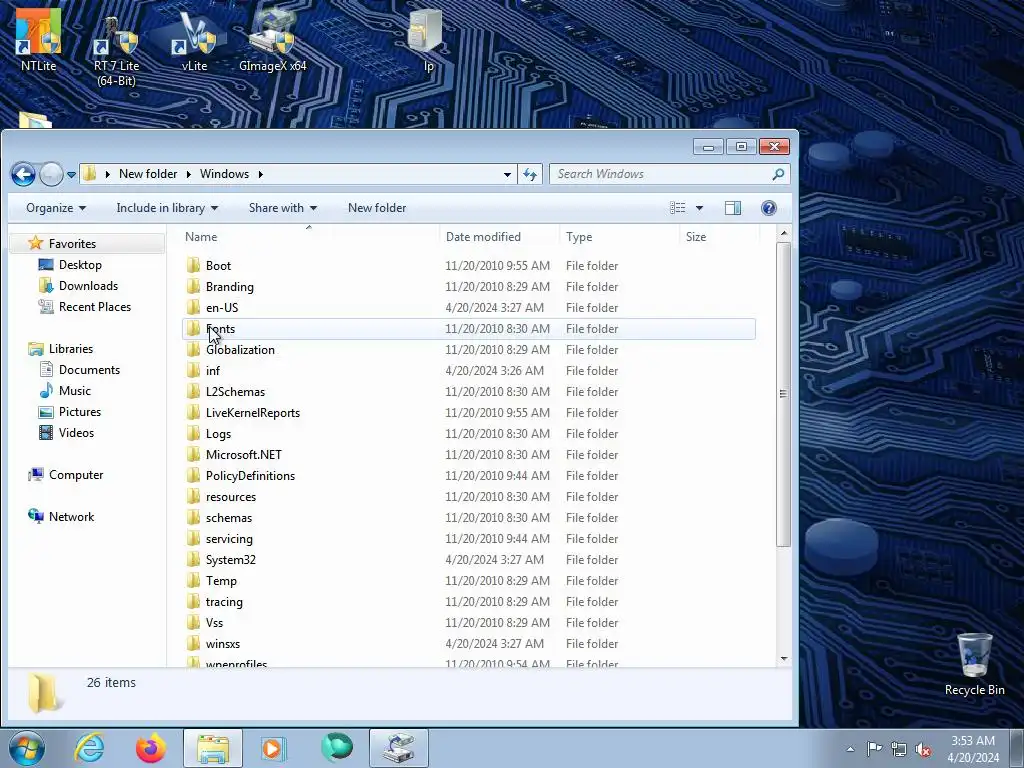Open NTLite desktop shortcut
The image size is (1024, 768).
pos(38,39)
